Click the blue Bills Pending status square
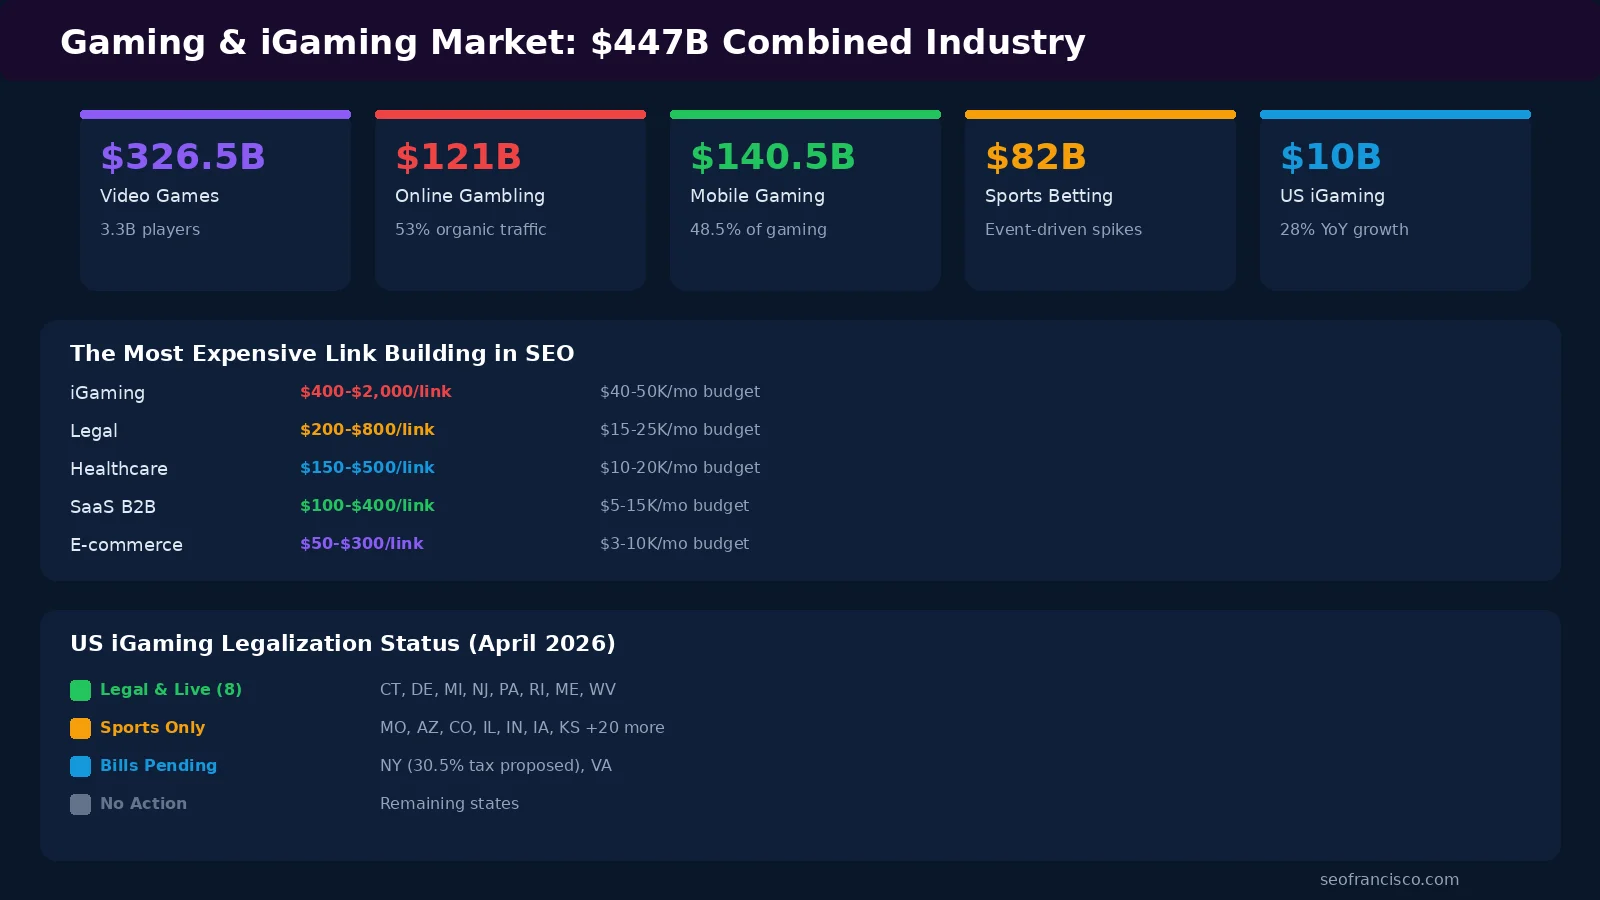 tap(80, 765)
